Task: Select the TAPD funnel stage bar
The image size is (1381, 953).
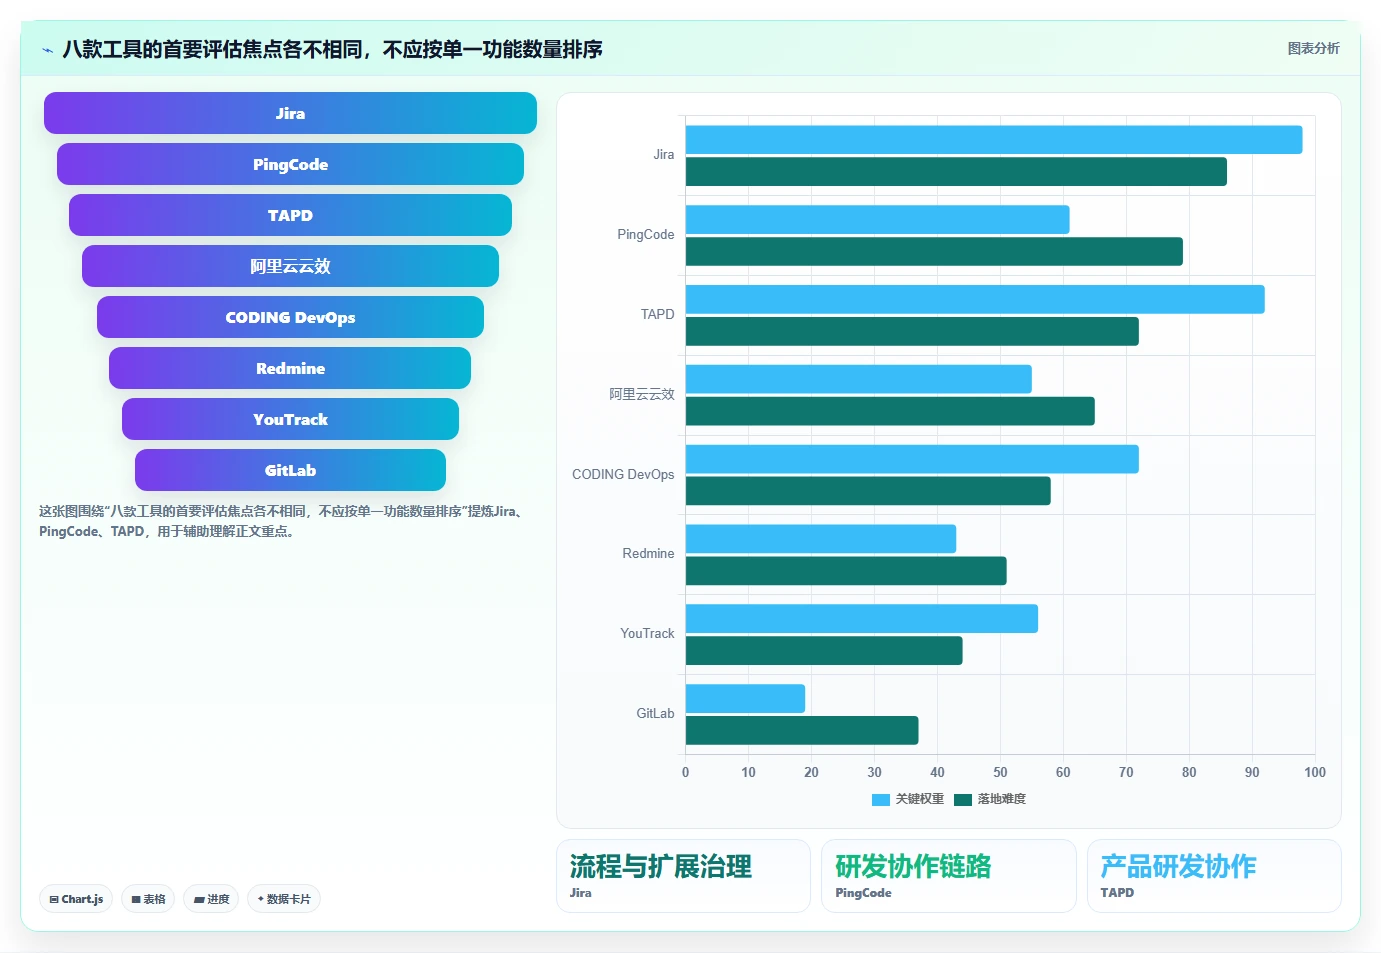Action: point(290,215)
